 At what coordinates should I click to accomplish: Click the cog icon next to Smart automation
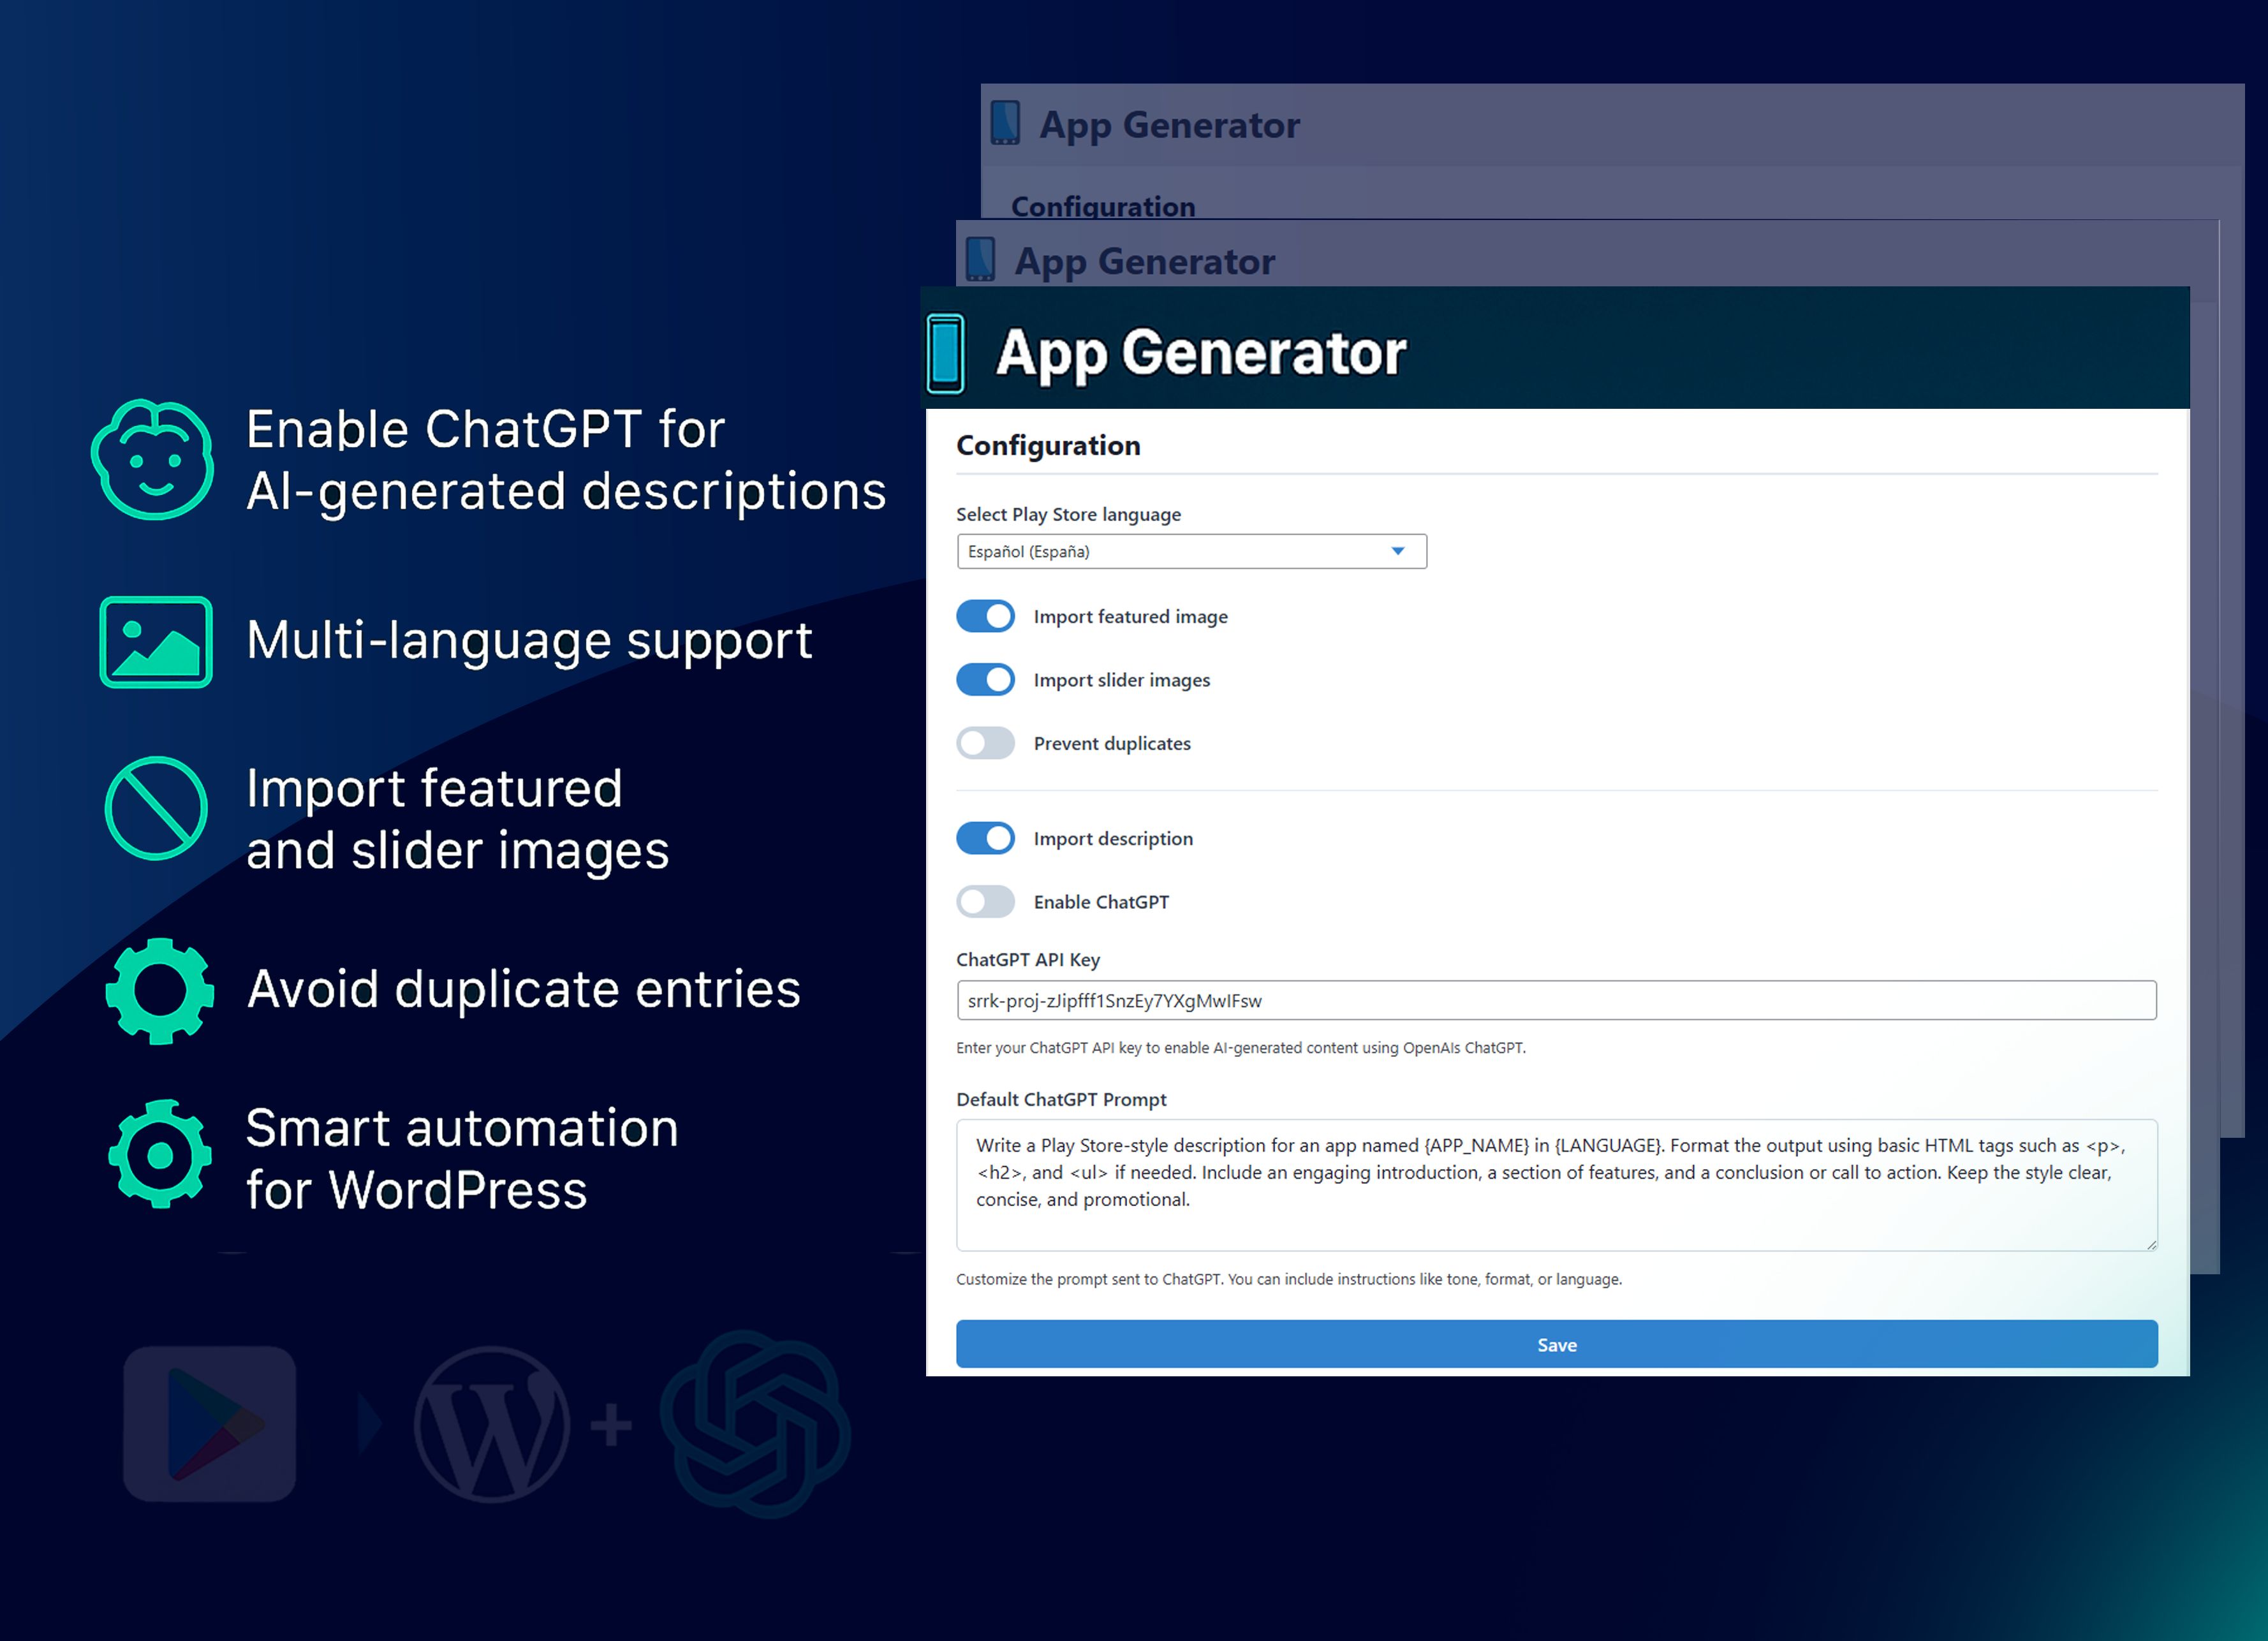coord(160,1155)
